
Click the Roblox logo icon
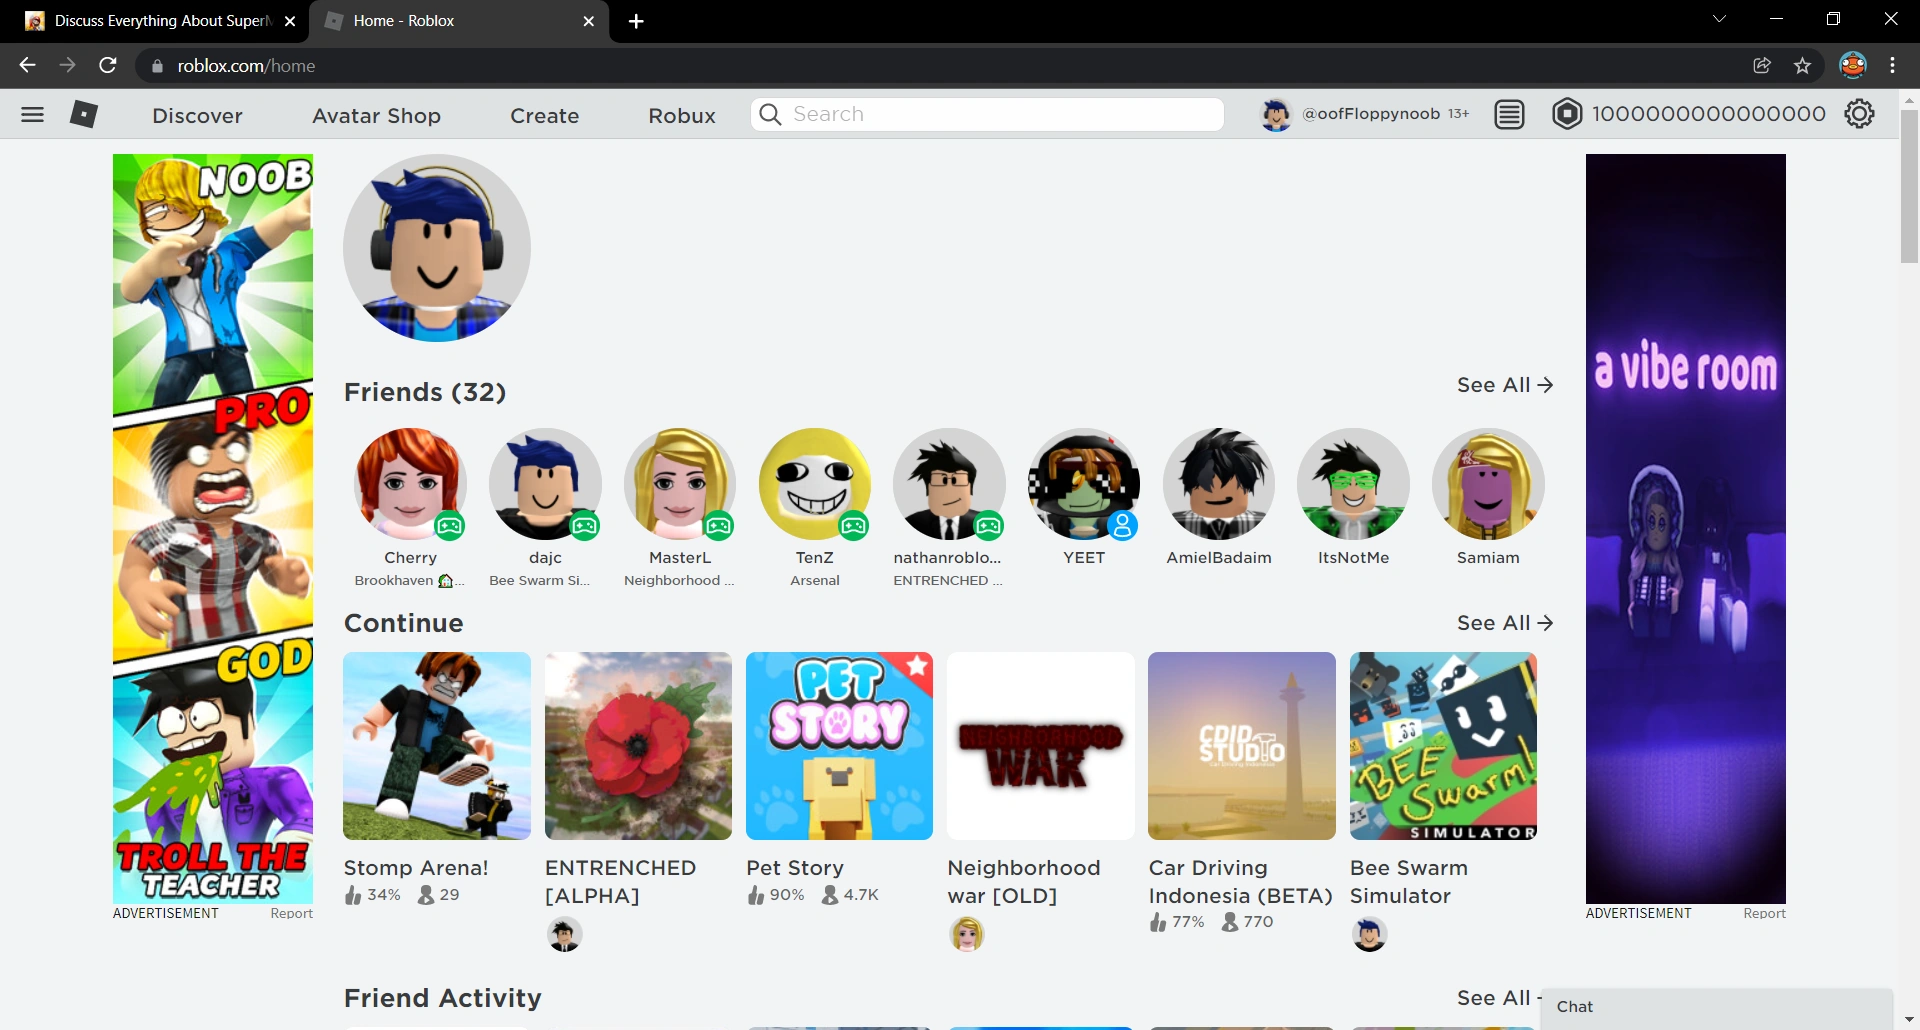[84, 114]
